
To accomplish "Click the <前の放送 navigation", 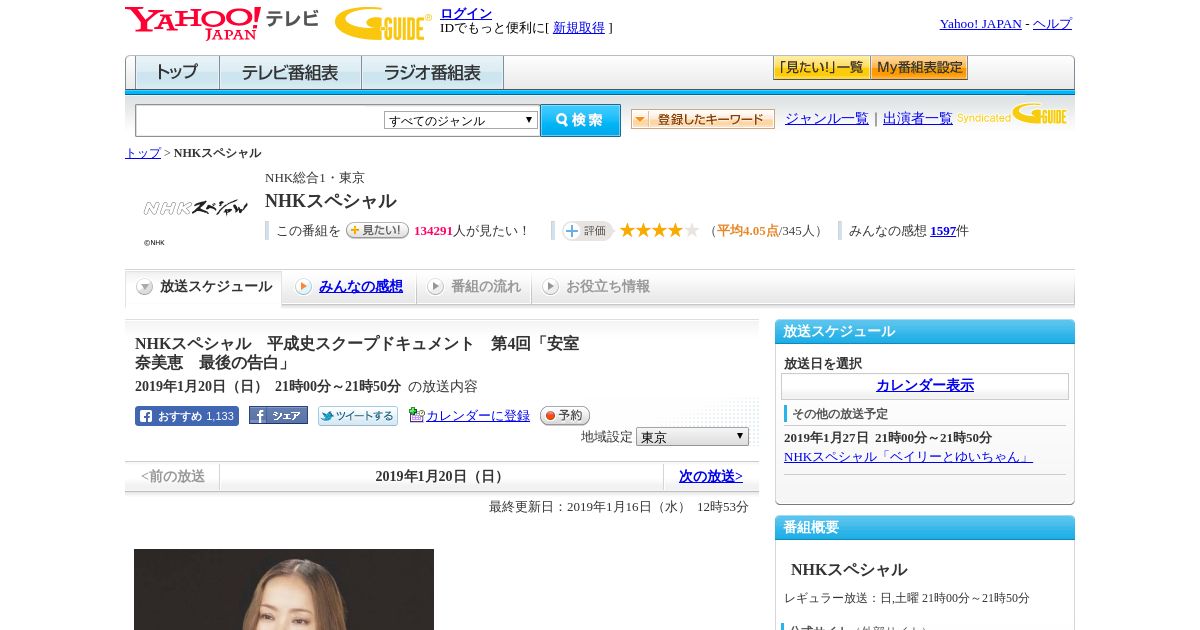I will [173, 477].
